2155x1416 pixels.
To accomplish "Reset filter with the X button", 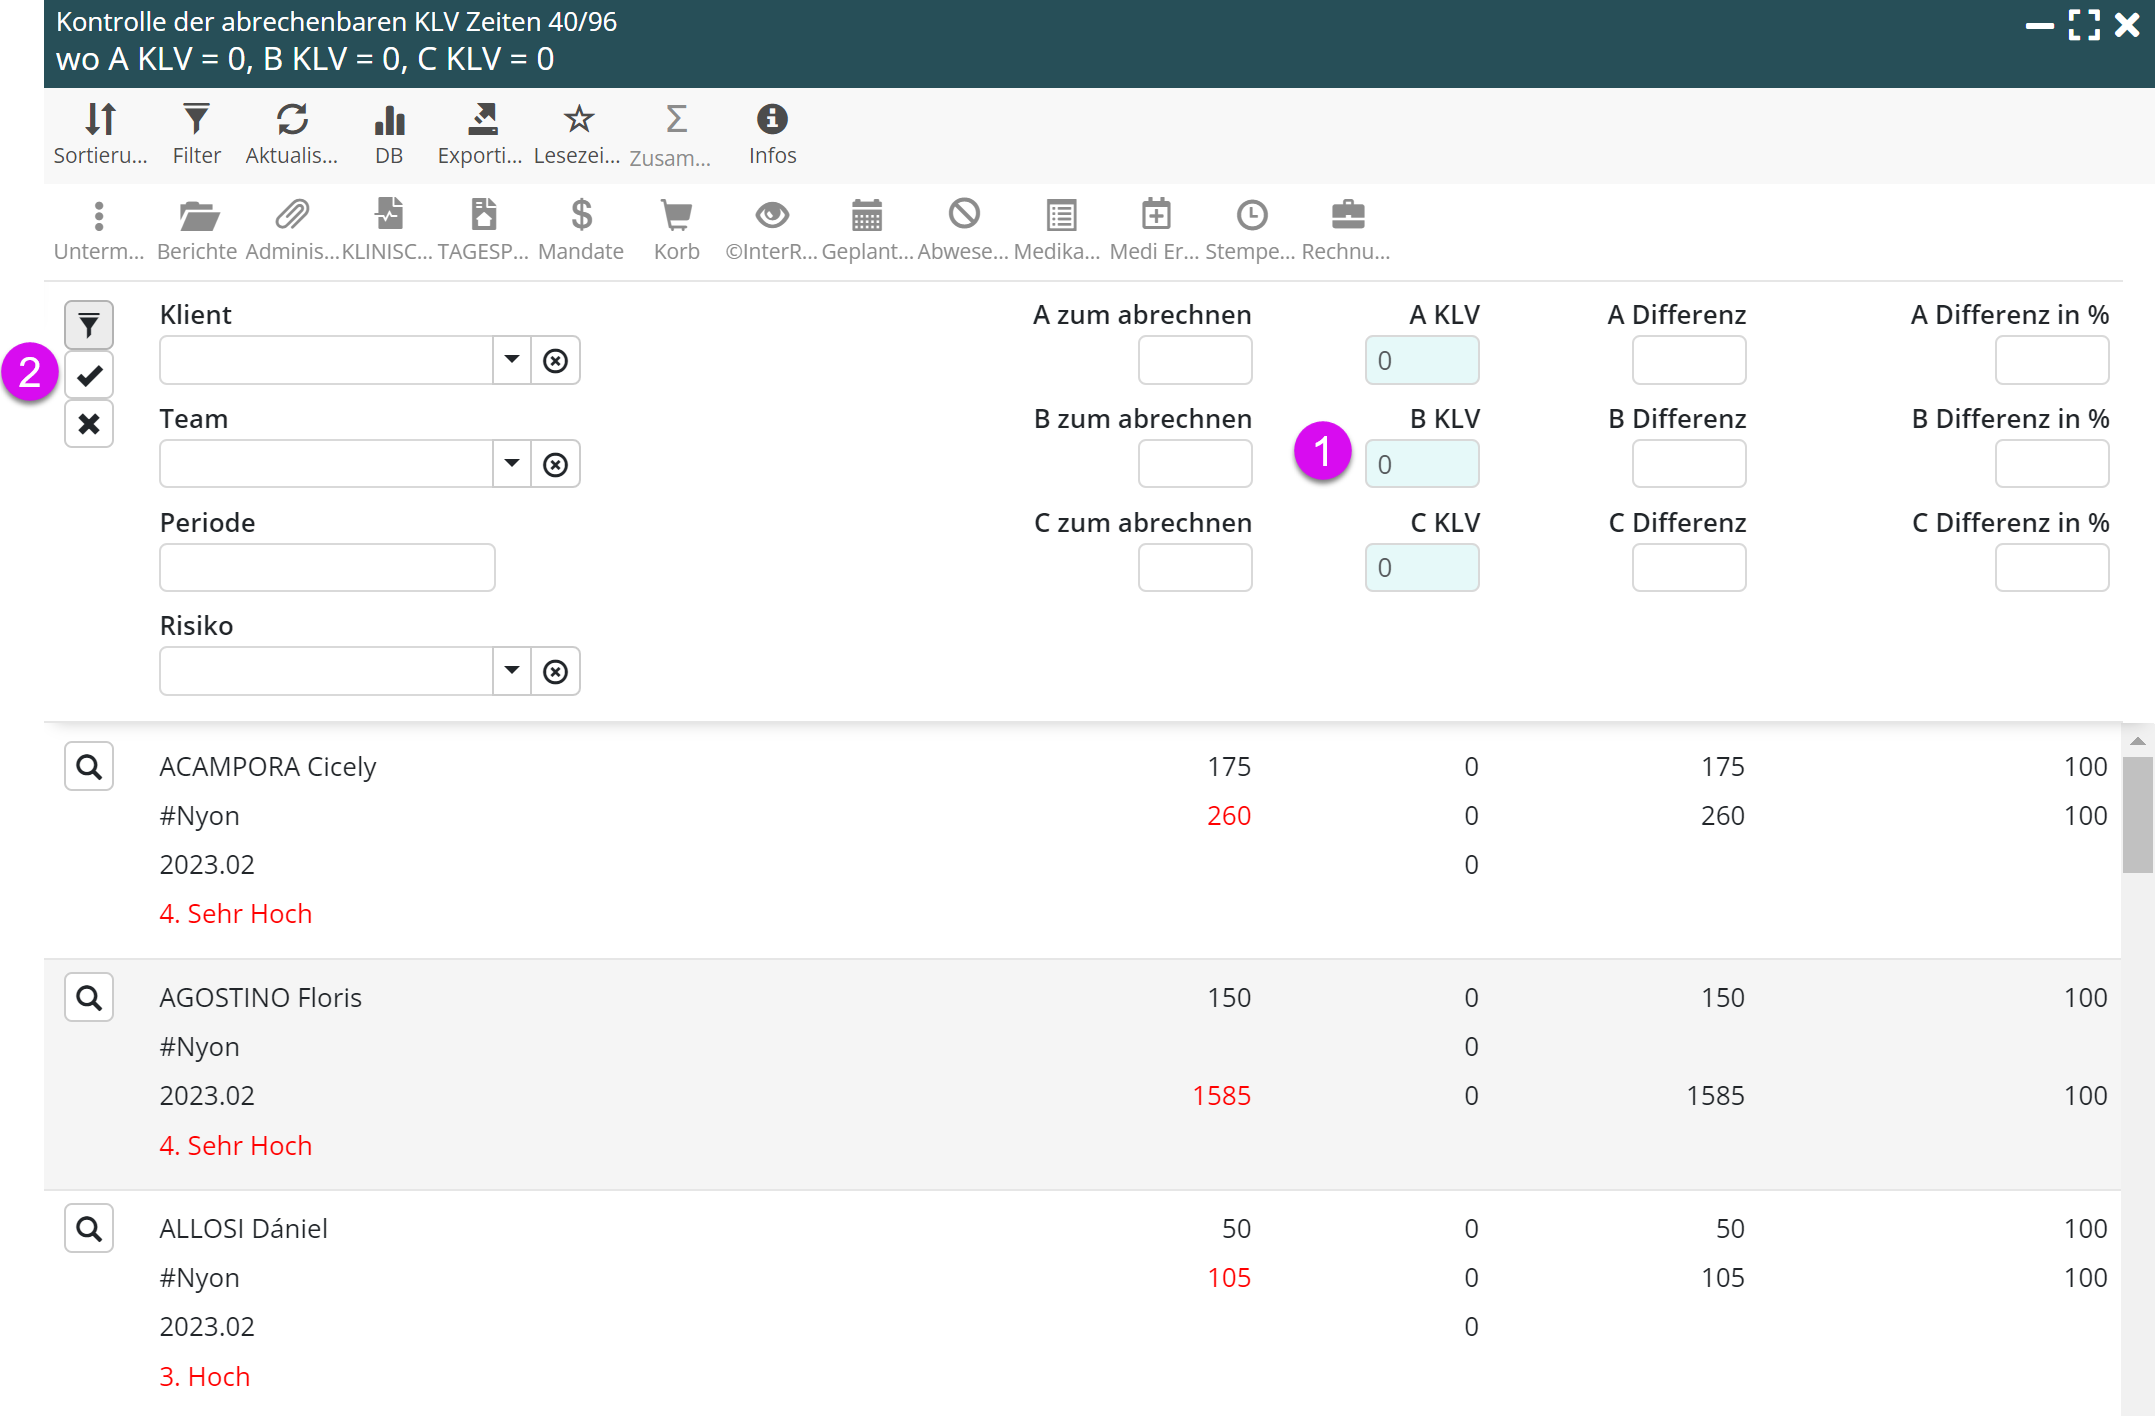I will [89, 424].
